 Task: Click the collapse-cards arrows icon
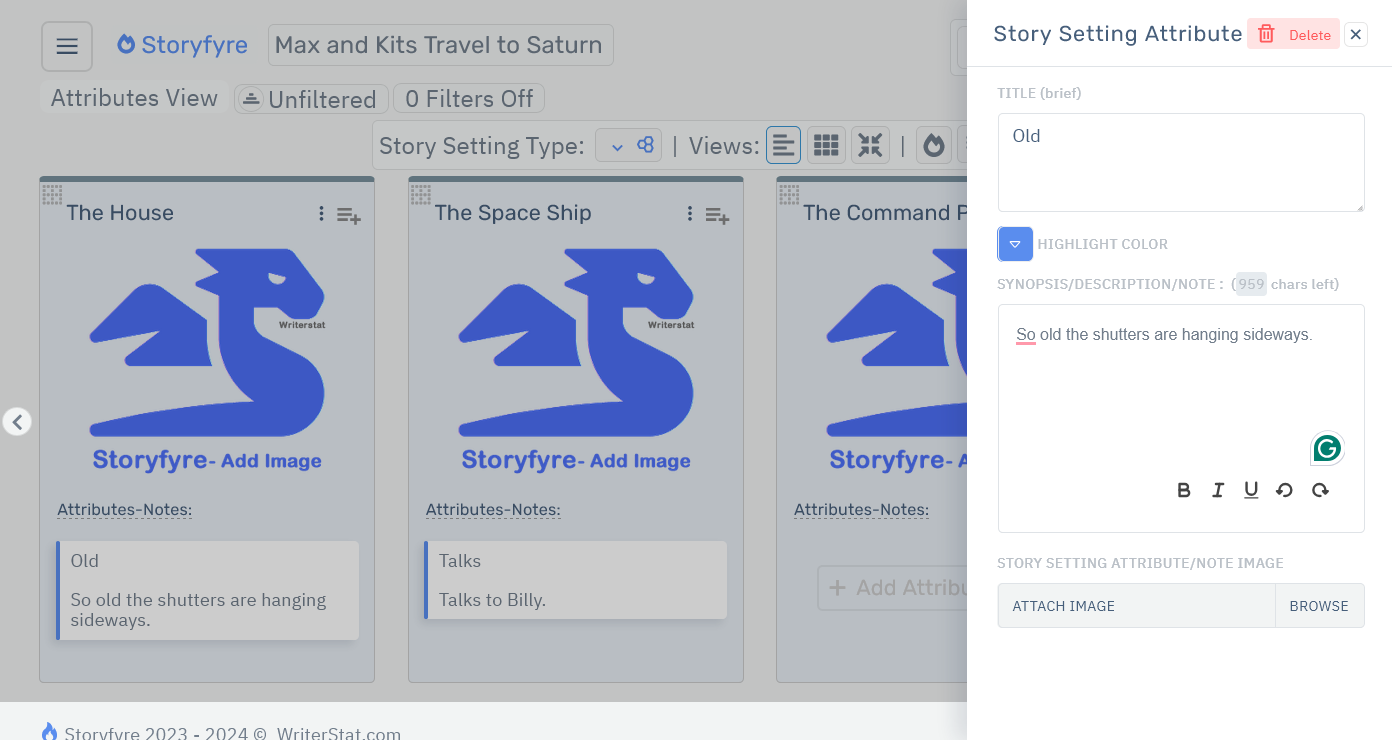tap(869, 144)
